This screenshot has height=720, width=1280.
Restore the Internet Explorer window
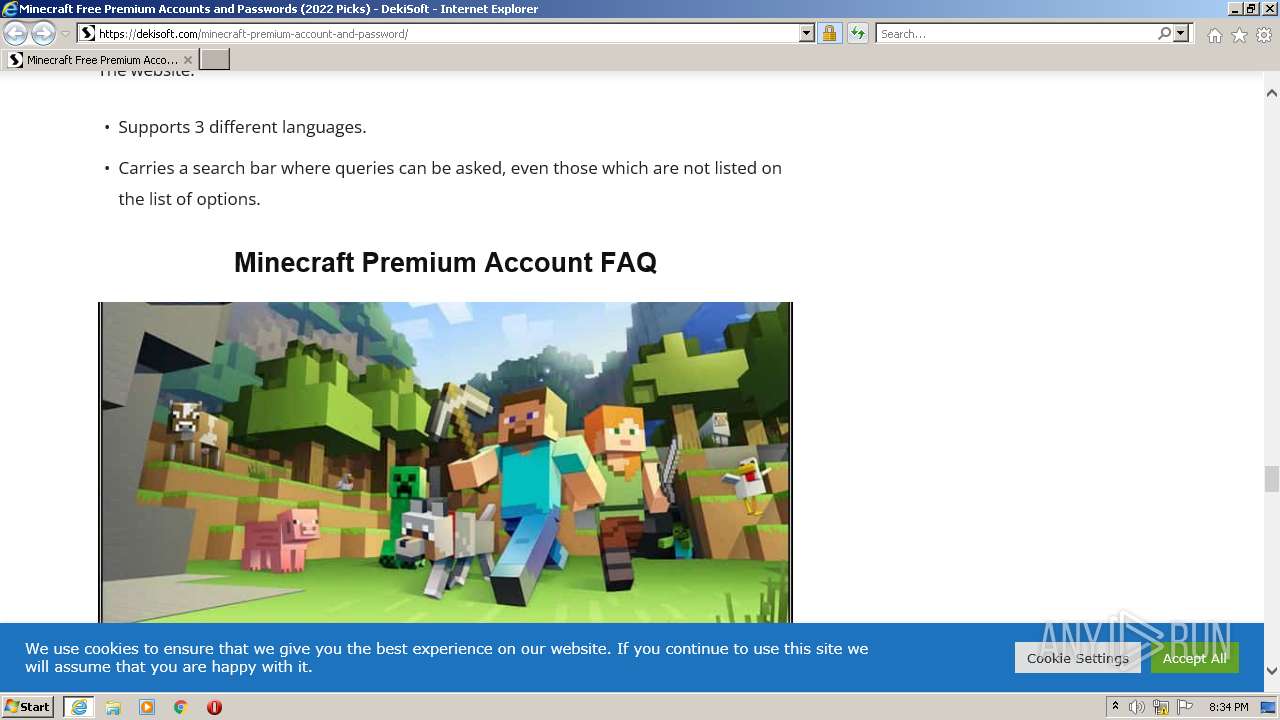(1251, 8)
